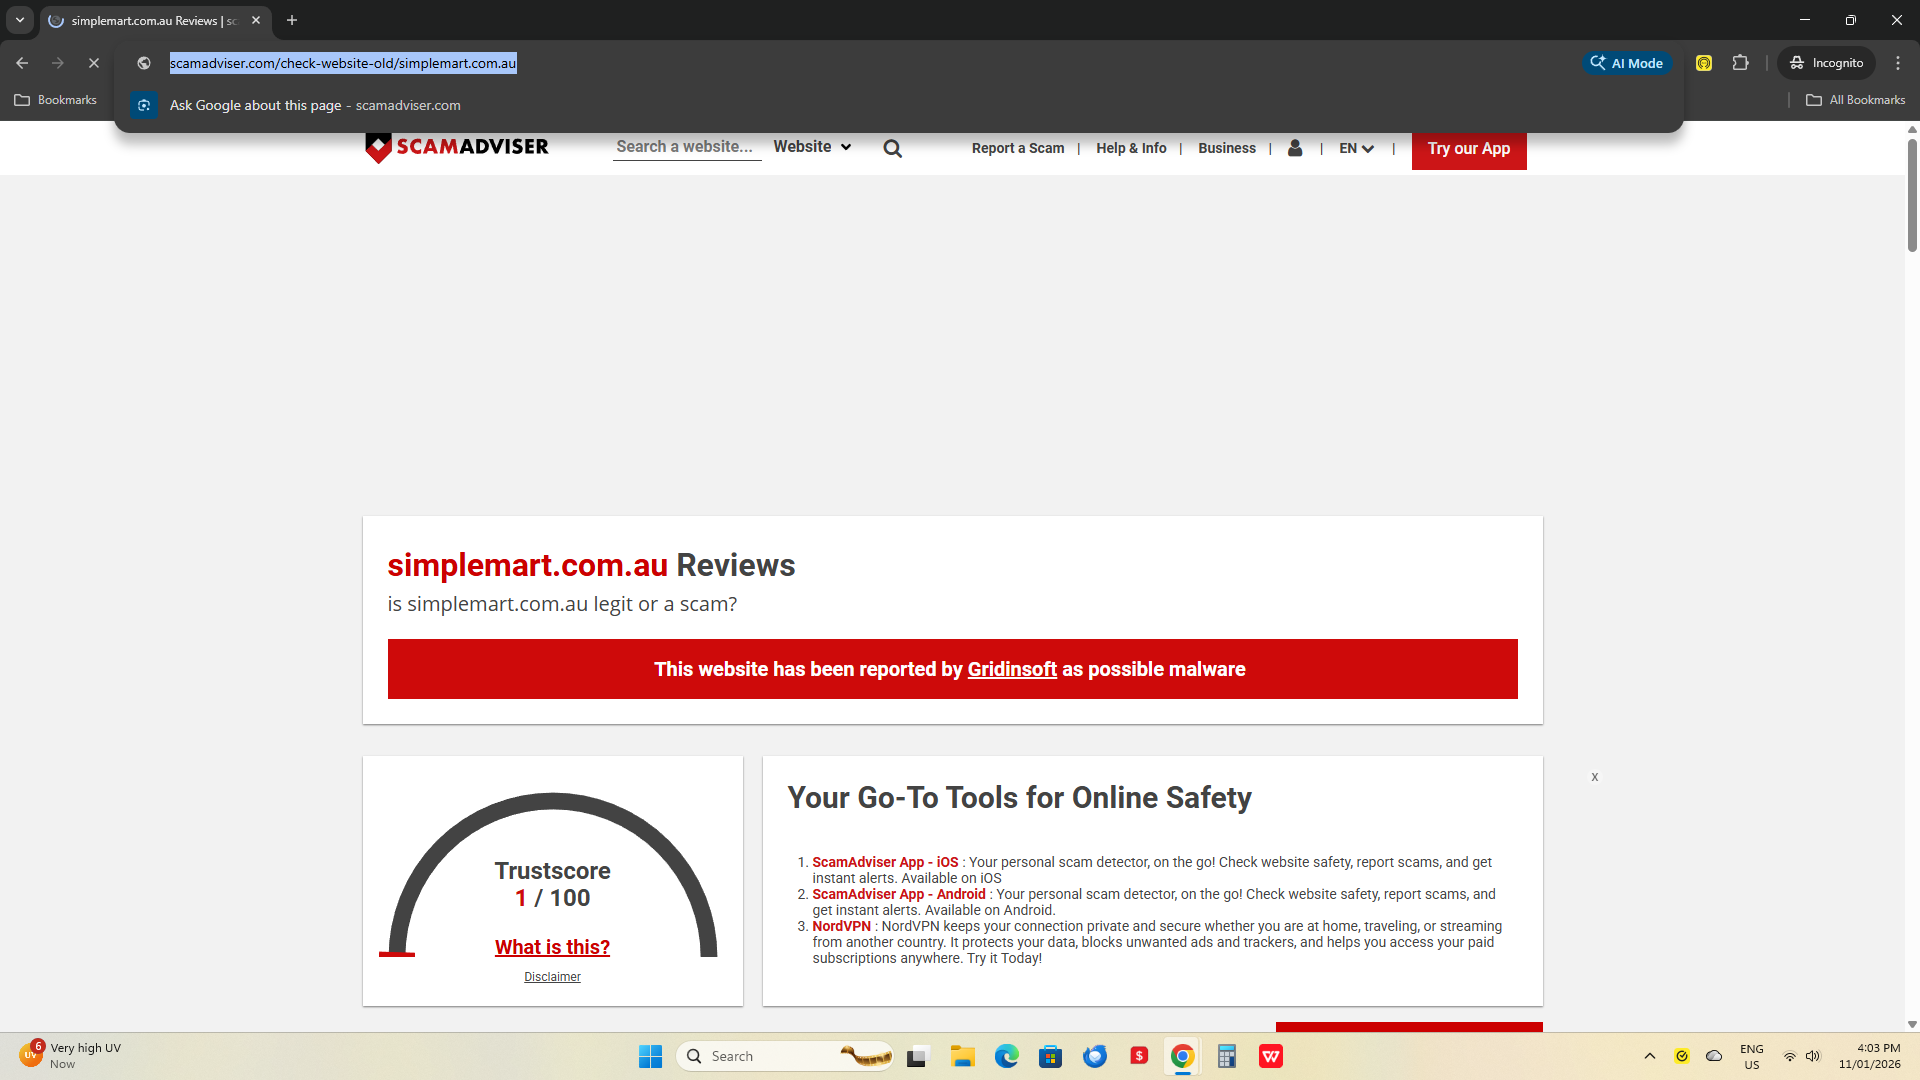The height and width of the screenshot is (1080, 1920).
Task: Stop loading the page
Action: pyautogui.click(x=94, y=63)
